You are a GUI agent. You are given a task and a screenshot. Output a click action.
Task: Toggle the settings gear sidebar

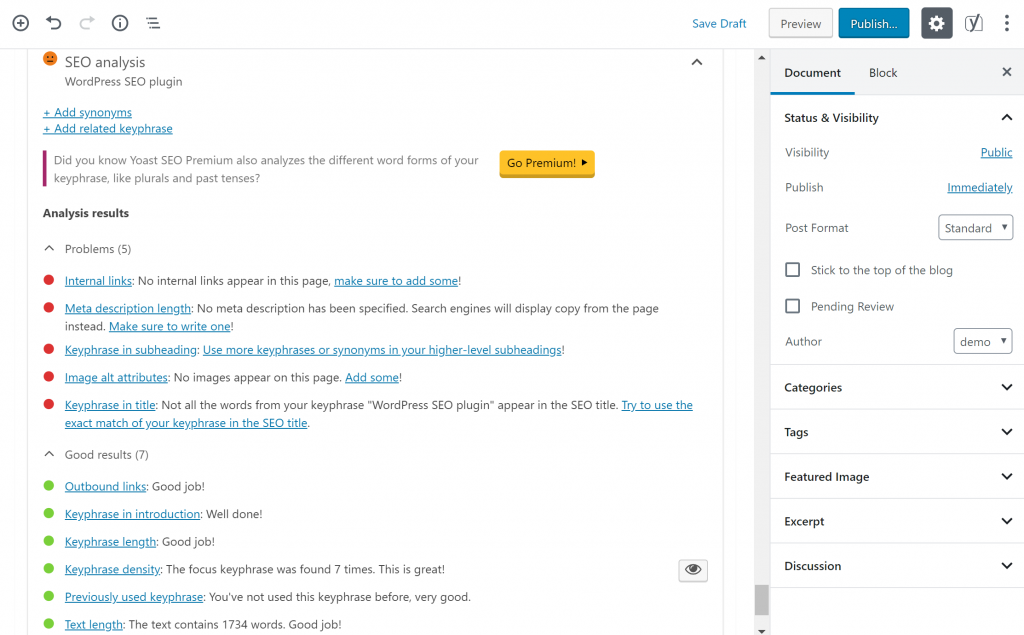(x=936, y=24)
